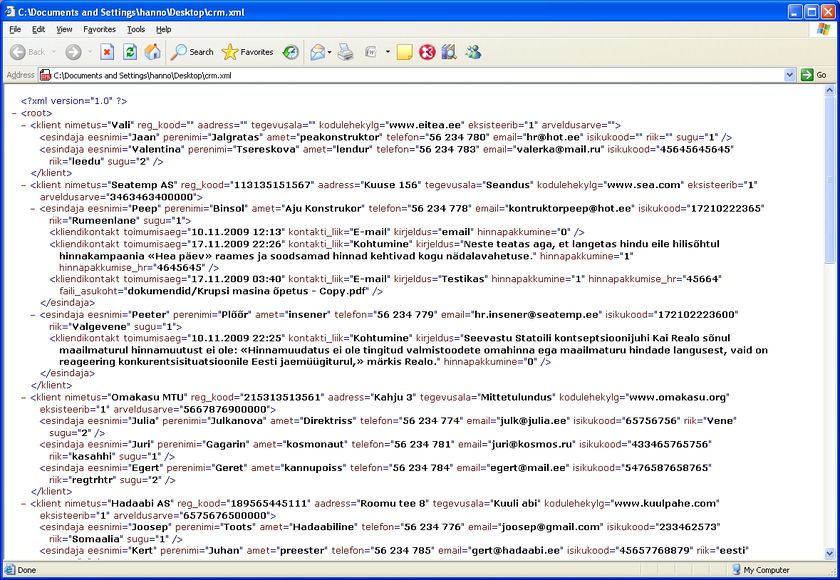Click the XML file icon in address bar
This screenshot has height=580, width=840.
click(x=46, y=76)
